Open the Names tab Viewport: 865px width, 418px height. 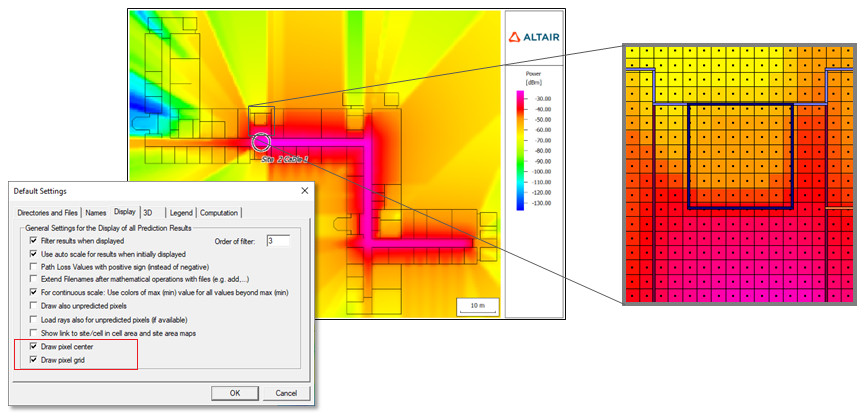(x=95, y=212)
